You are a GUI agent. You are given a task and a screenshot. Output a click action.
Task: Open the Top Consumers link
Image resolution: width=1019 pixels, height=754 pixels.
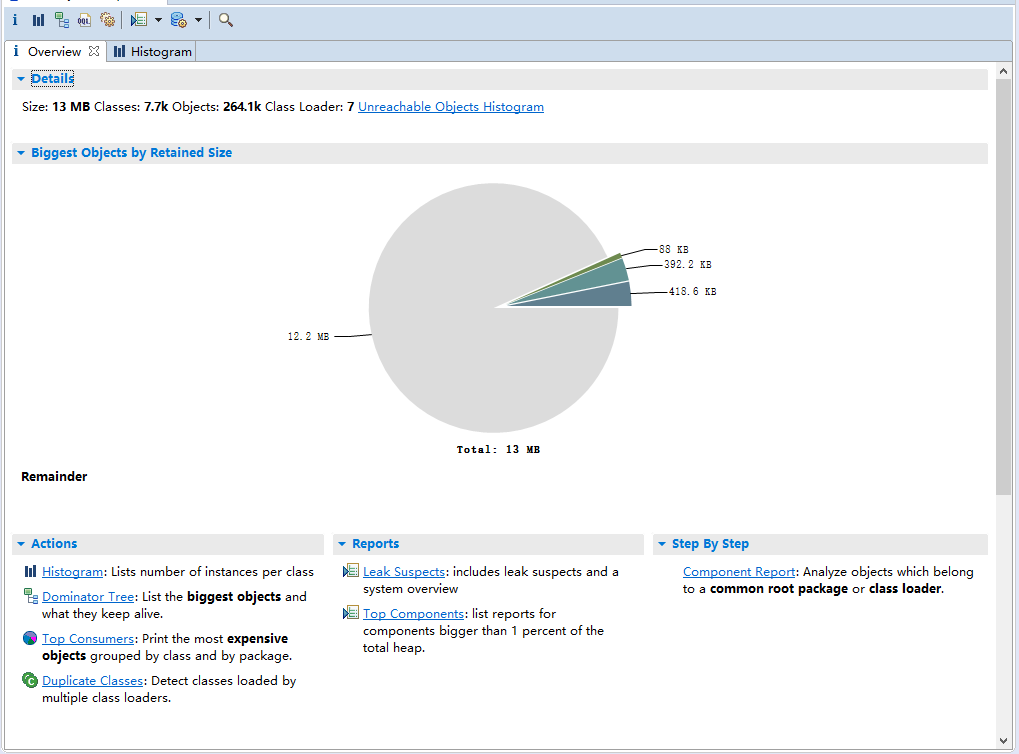[88, 638]
